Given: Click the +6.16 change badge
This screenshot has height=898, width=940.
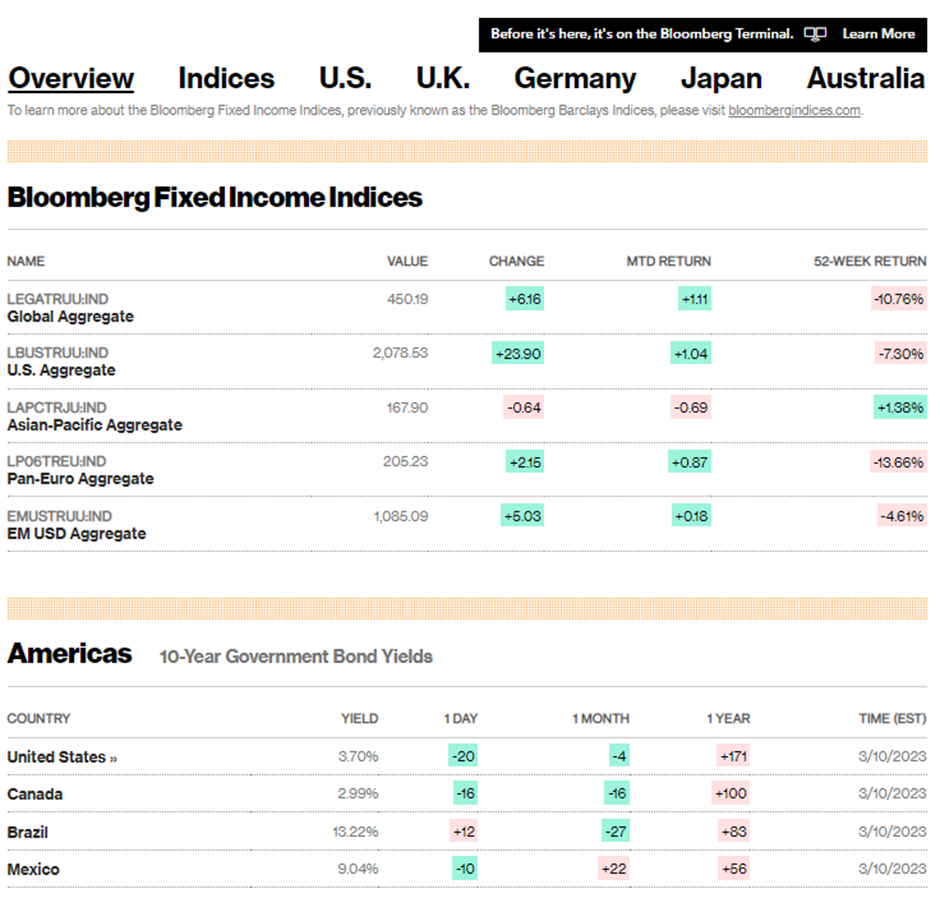Looking at the screenshot, I should [x=525, y=299].
